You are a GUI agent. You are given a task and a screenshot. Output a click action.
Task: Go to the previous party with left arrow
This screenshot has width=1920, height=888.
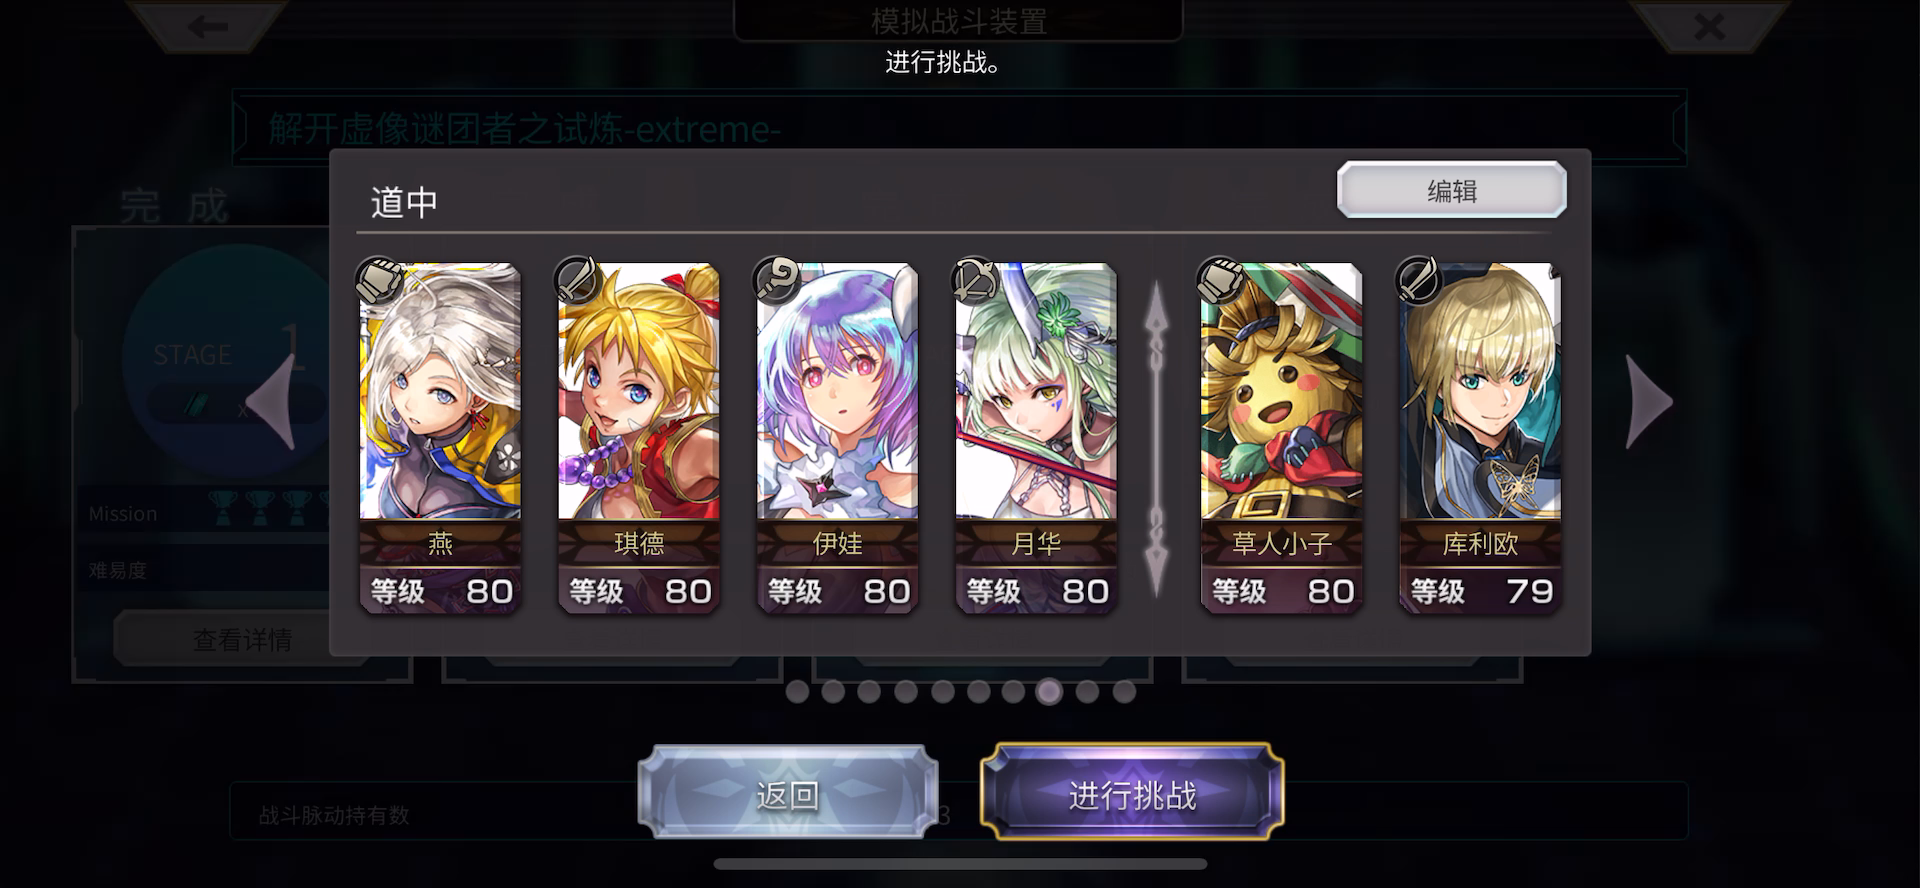[x=271, y=403]
